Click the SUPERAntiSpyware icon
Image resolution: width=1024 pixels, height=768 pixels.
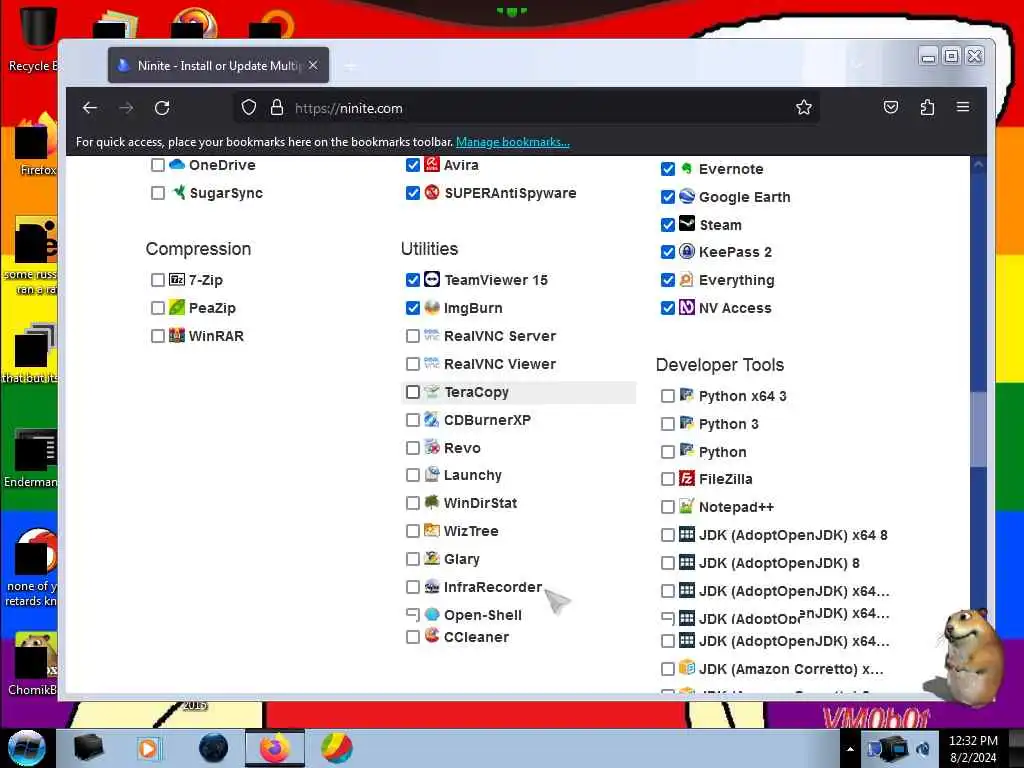[x=432, y=193]
